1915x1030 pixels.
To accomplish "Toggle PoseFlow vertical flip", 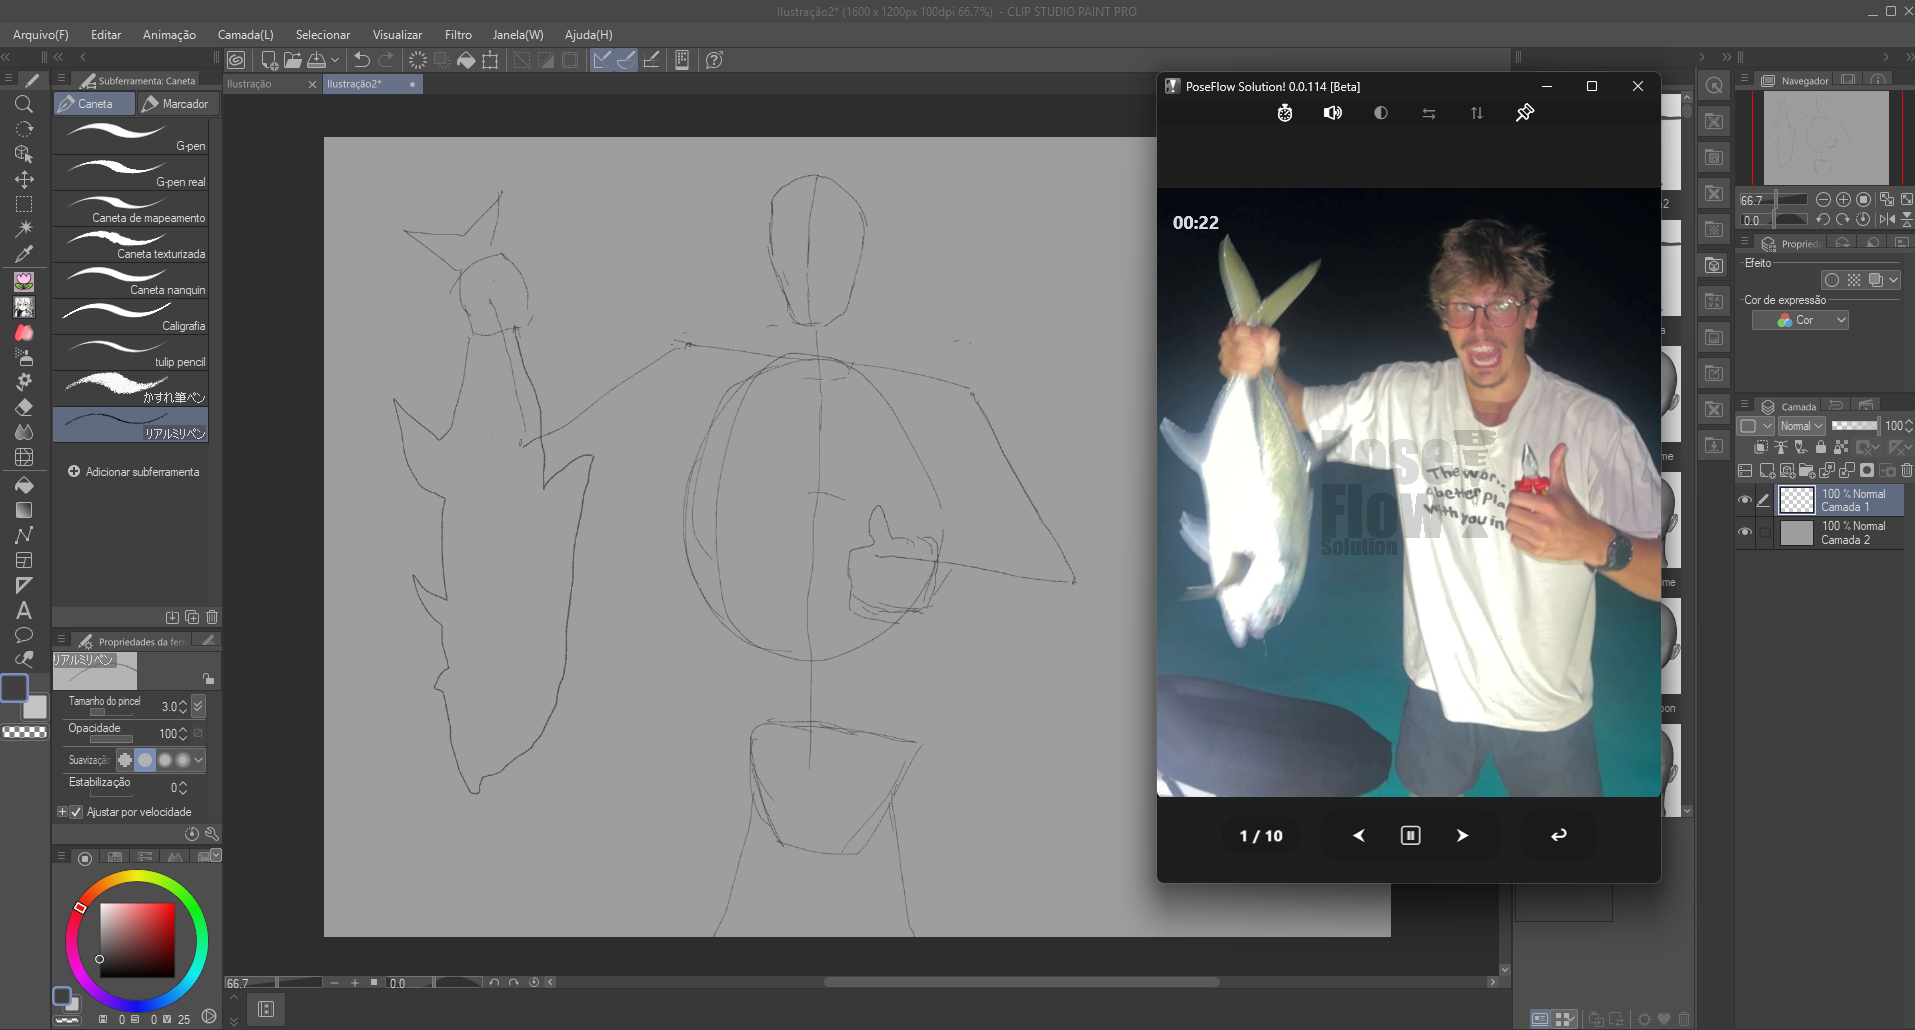I will point(1477,113).
